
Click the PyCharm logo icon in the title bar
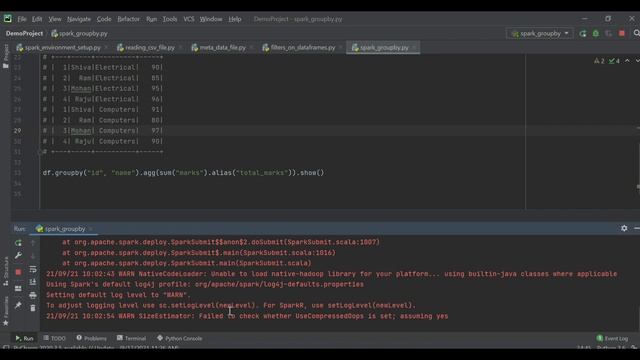(8, 19)
